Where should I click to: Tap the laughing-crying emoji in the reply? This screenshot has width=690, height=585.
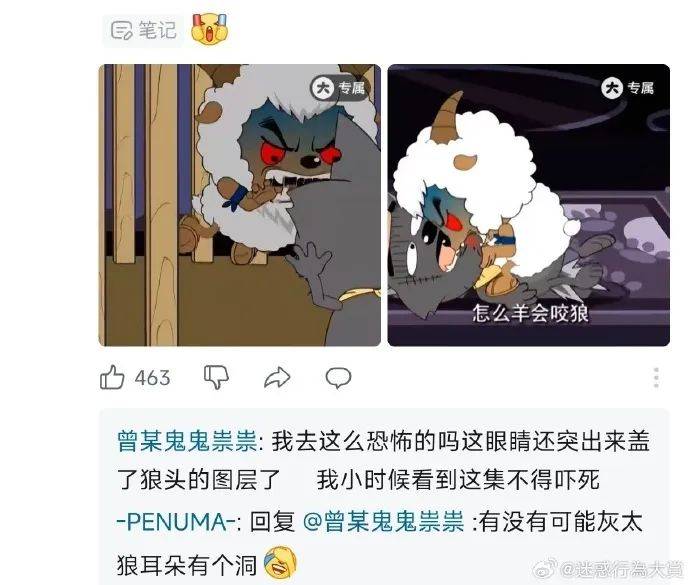280,563
